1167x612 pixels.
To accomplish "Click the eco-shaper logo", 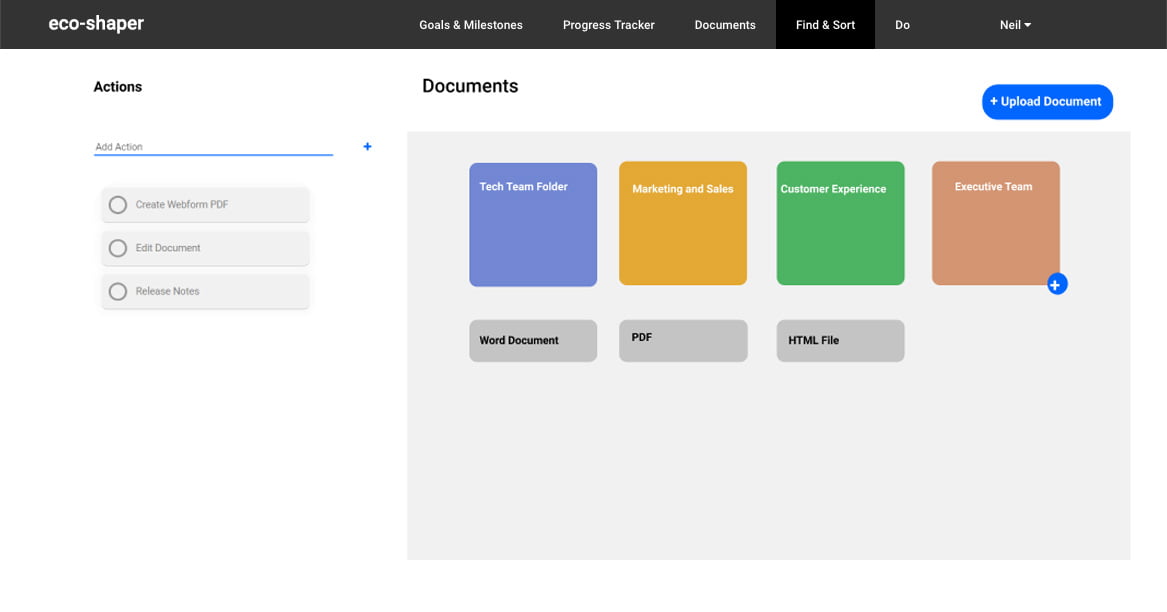I will (x=96, y=24).
